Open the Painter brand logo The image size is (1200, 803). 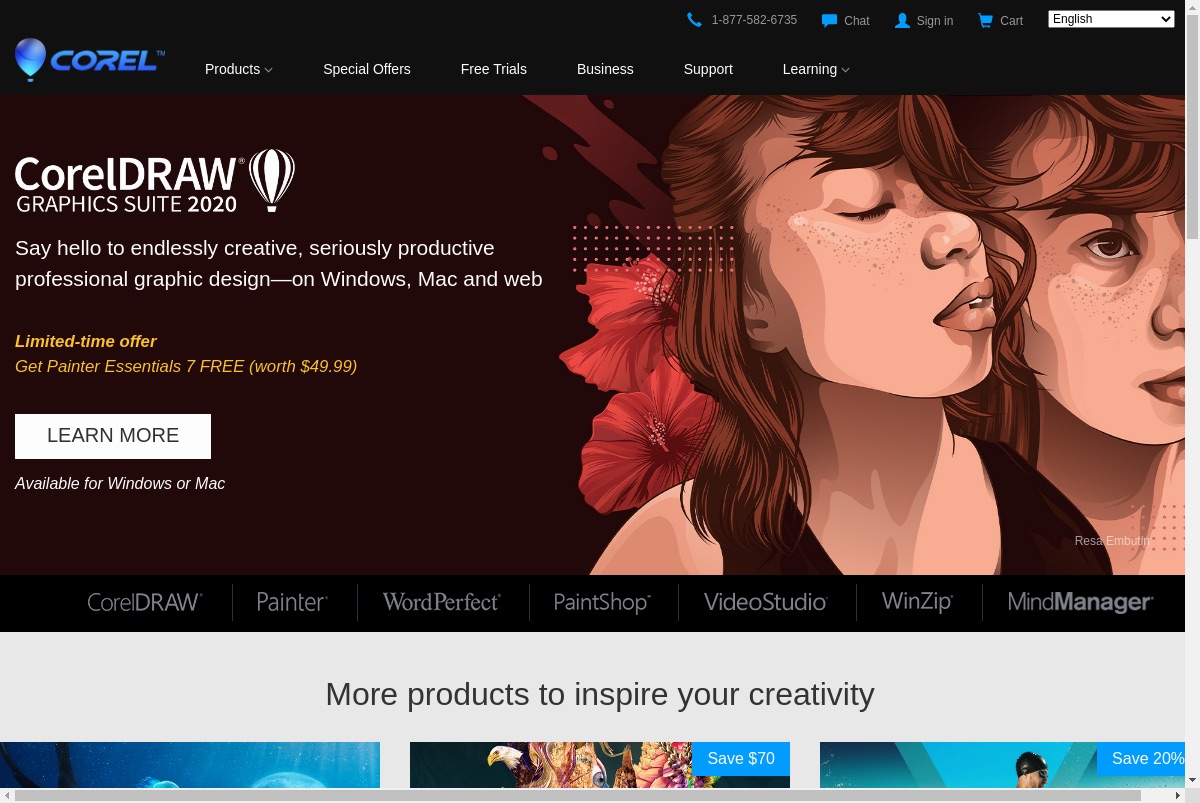[x=292, y=602]
